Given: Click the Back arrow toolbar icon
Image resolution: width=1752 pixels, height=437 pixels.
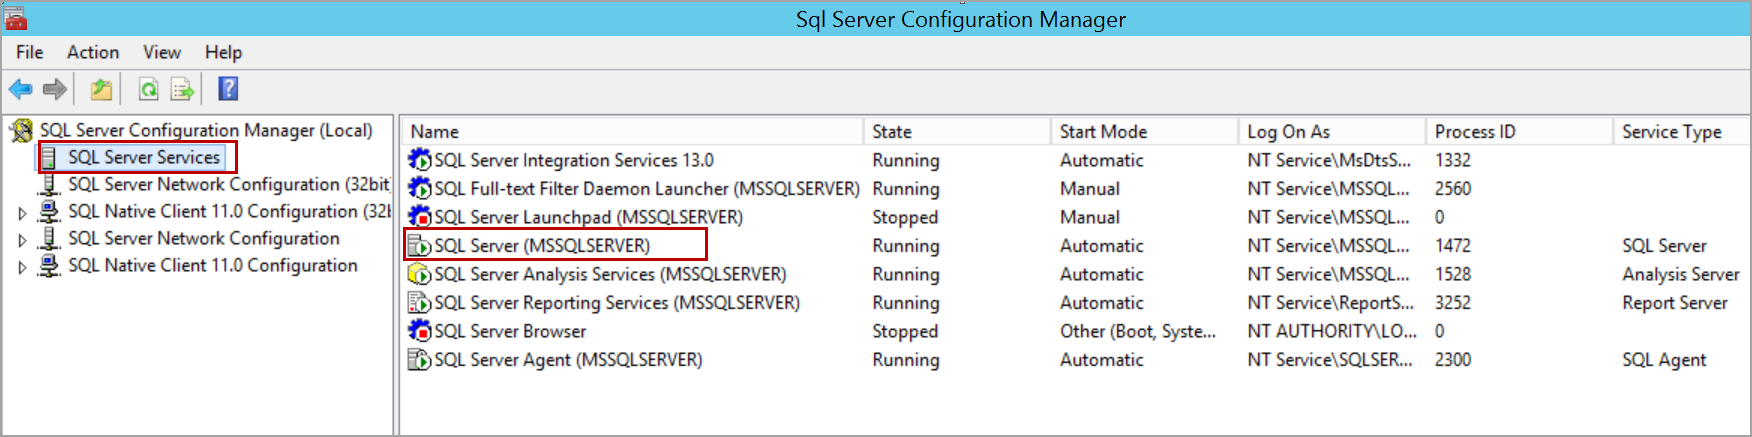Looking at the screenshot, I should click(x=20, y=90).
